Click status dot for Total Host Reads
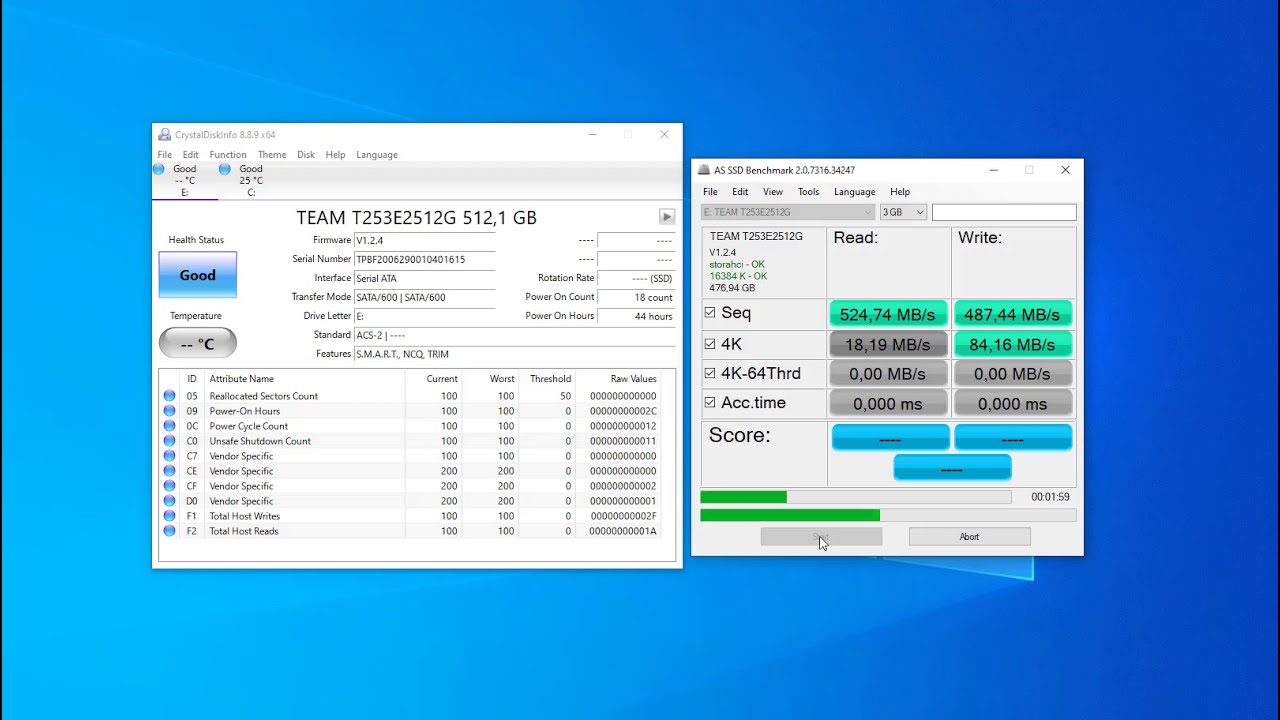 (169, 531)
